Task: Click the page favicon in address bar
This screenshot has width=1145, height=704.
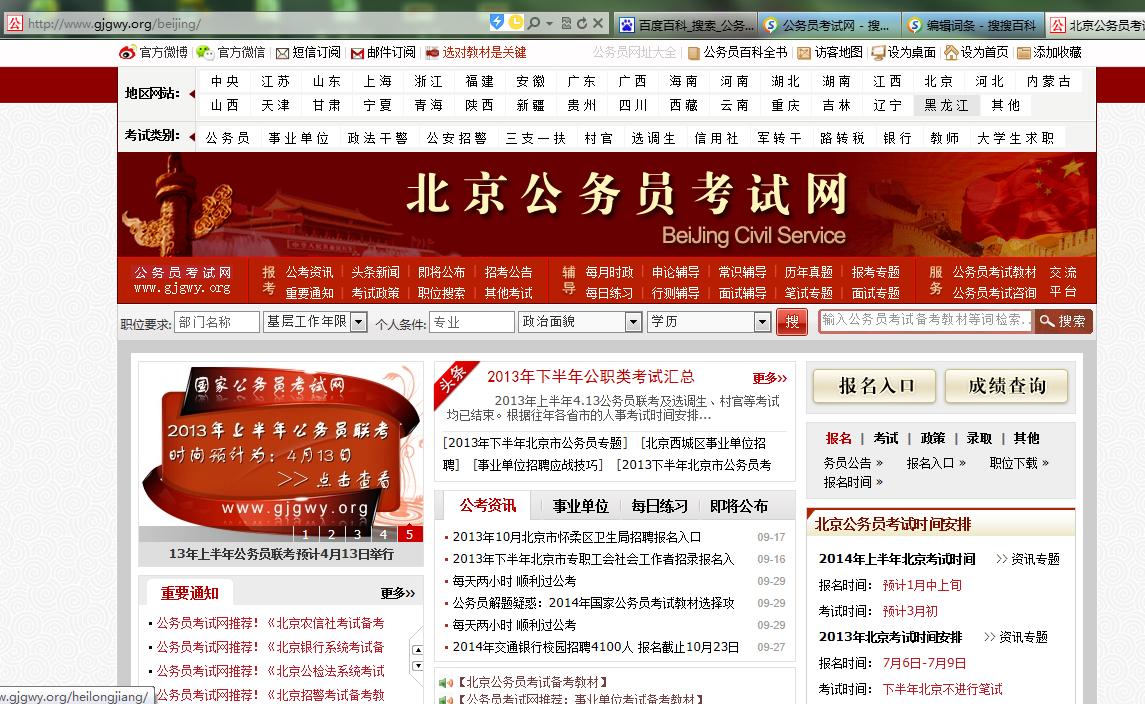Action: click(x=14, y=23)
